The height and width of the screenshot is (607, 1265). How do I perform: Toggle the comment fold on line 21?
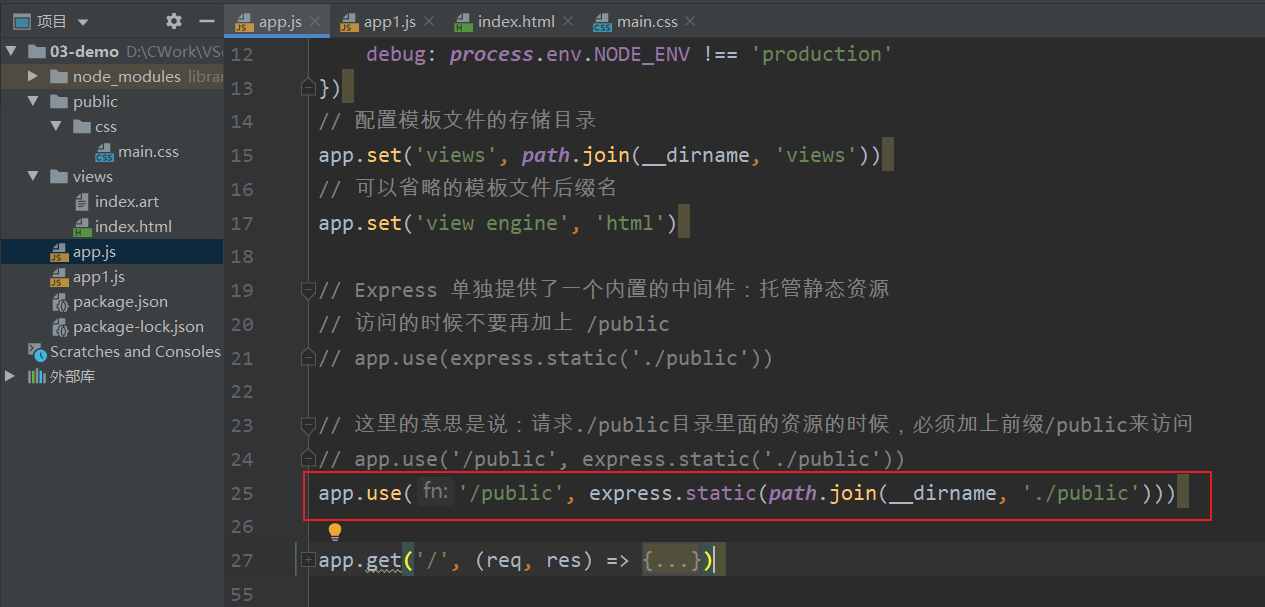[x=308, y=358]
